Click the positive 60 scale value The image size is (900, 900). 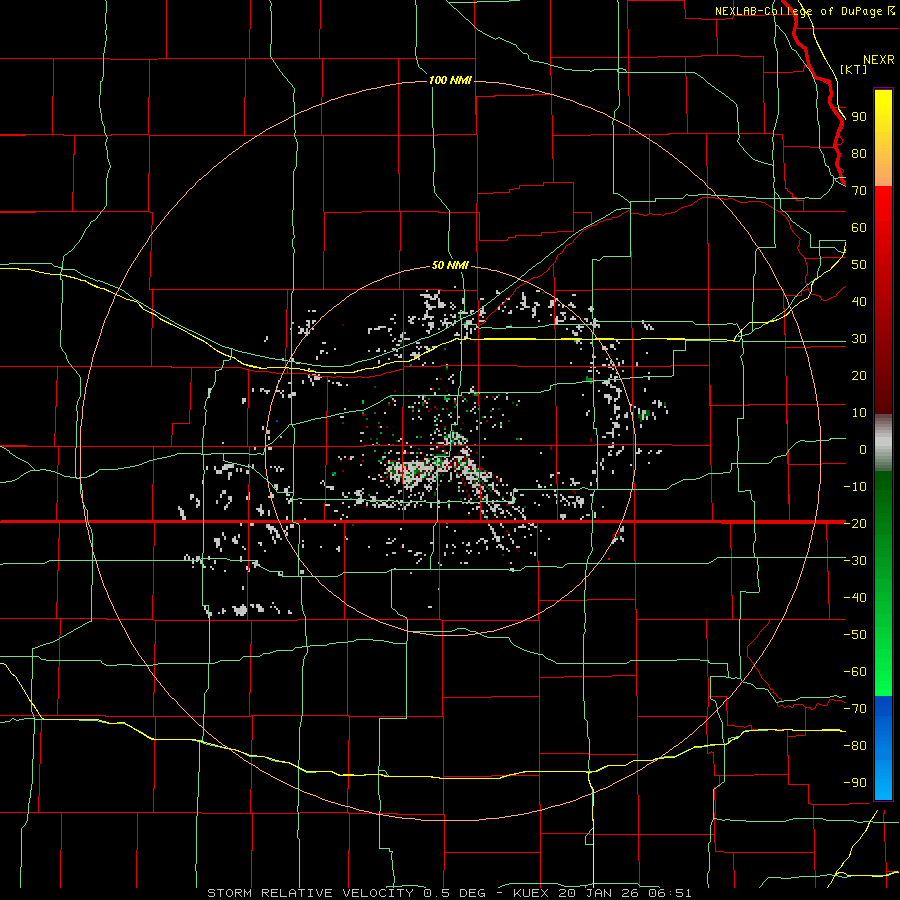859,228
